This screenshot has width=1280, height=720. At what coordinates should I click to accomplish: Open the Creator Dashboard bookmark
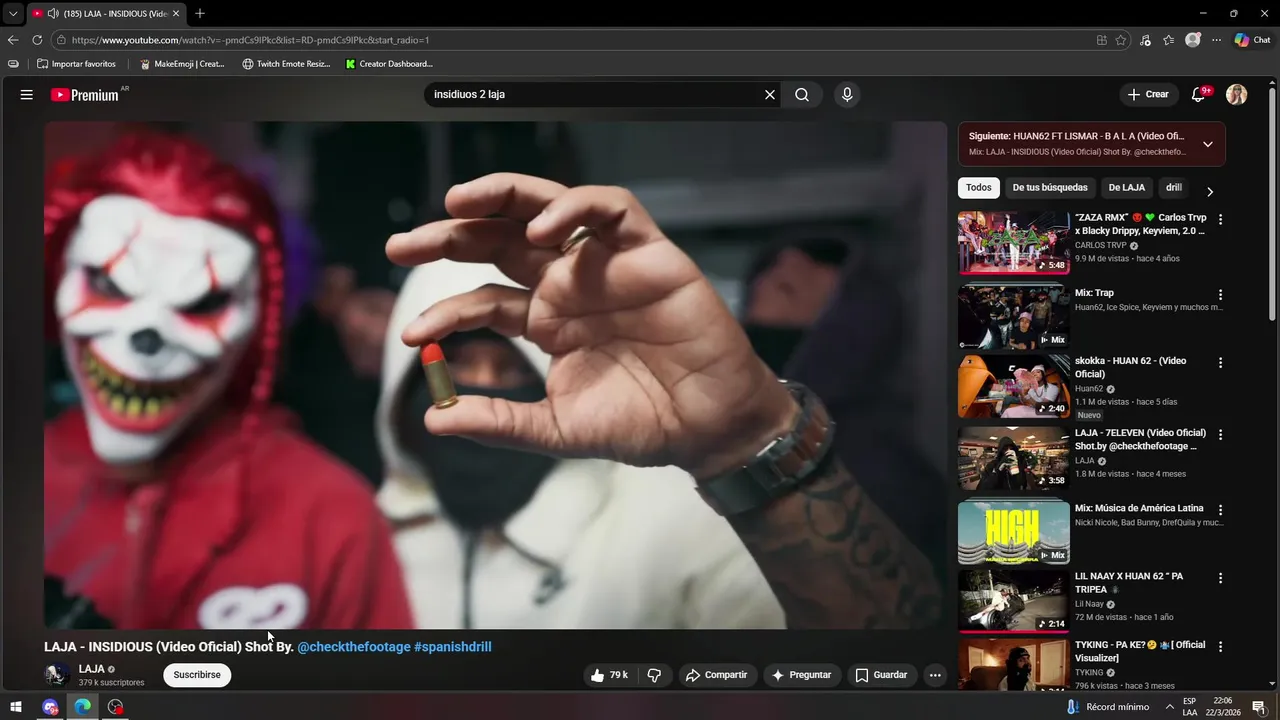click(x=389, y=64)
